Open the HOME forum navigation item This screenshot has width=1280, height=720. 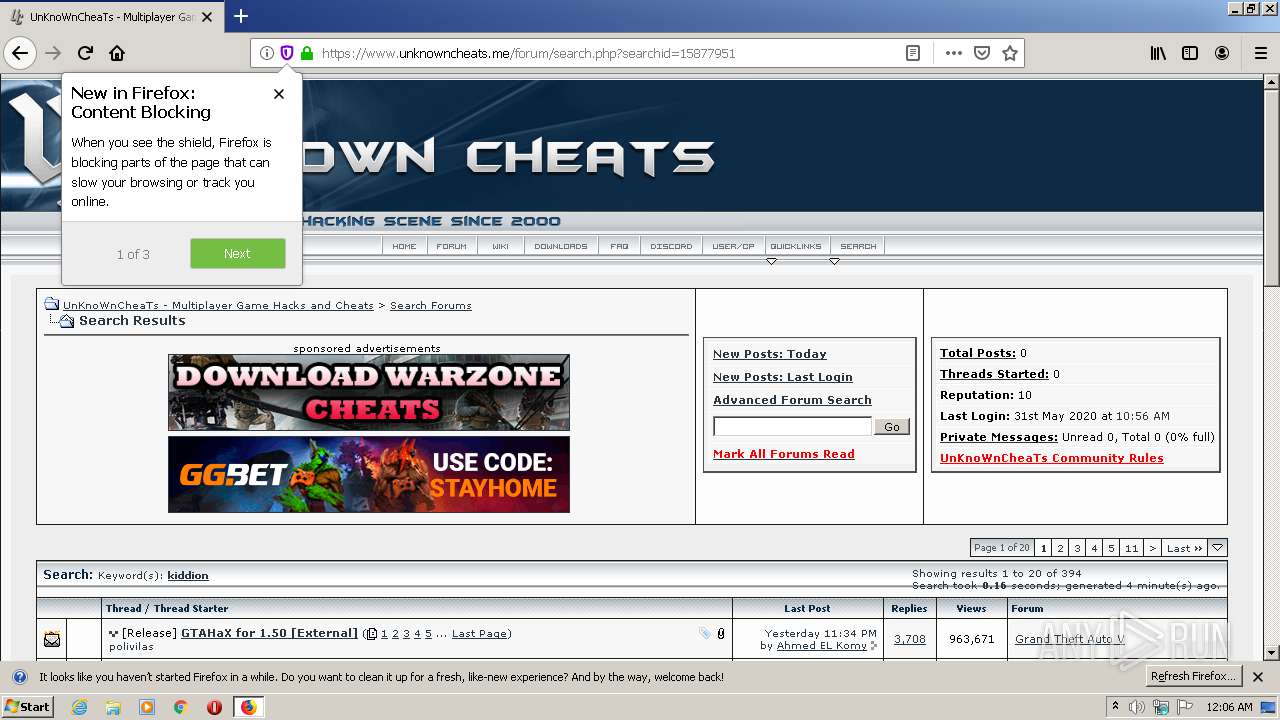[405, 246]
